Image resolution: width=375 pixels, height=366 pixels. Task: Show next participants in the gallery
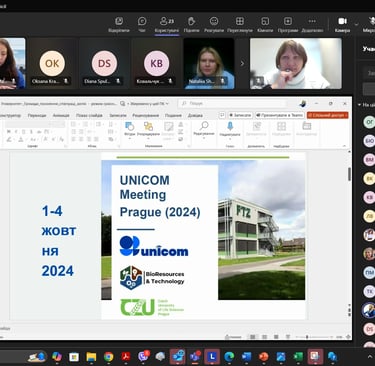[242, 63]
